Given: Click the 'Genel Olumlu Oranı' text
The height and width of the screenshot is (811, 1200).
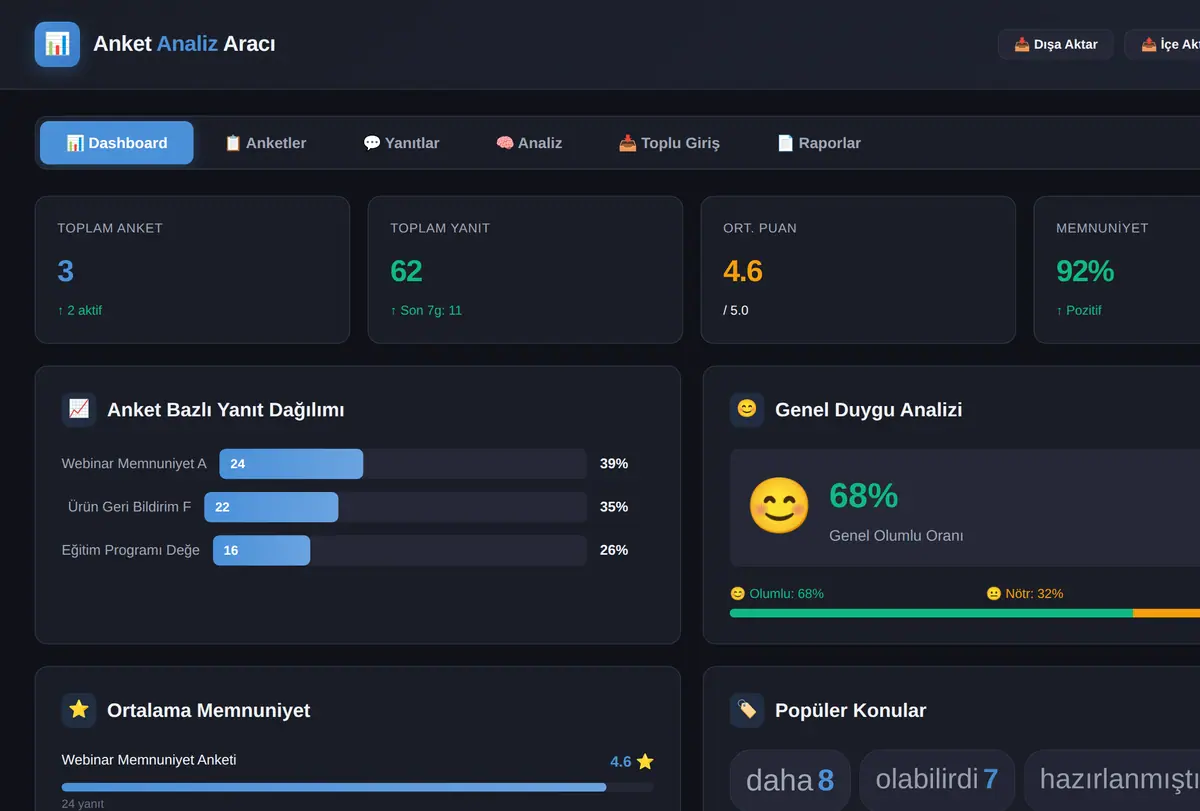Looking at the screenshot, I should (896, 536).
